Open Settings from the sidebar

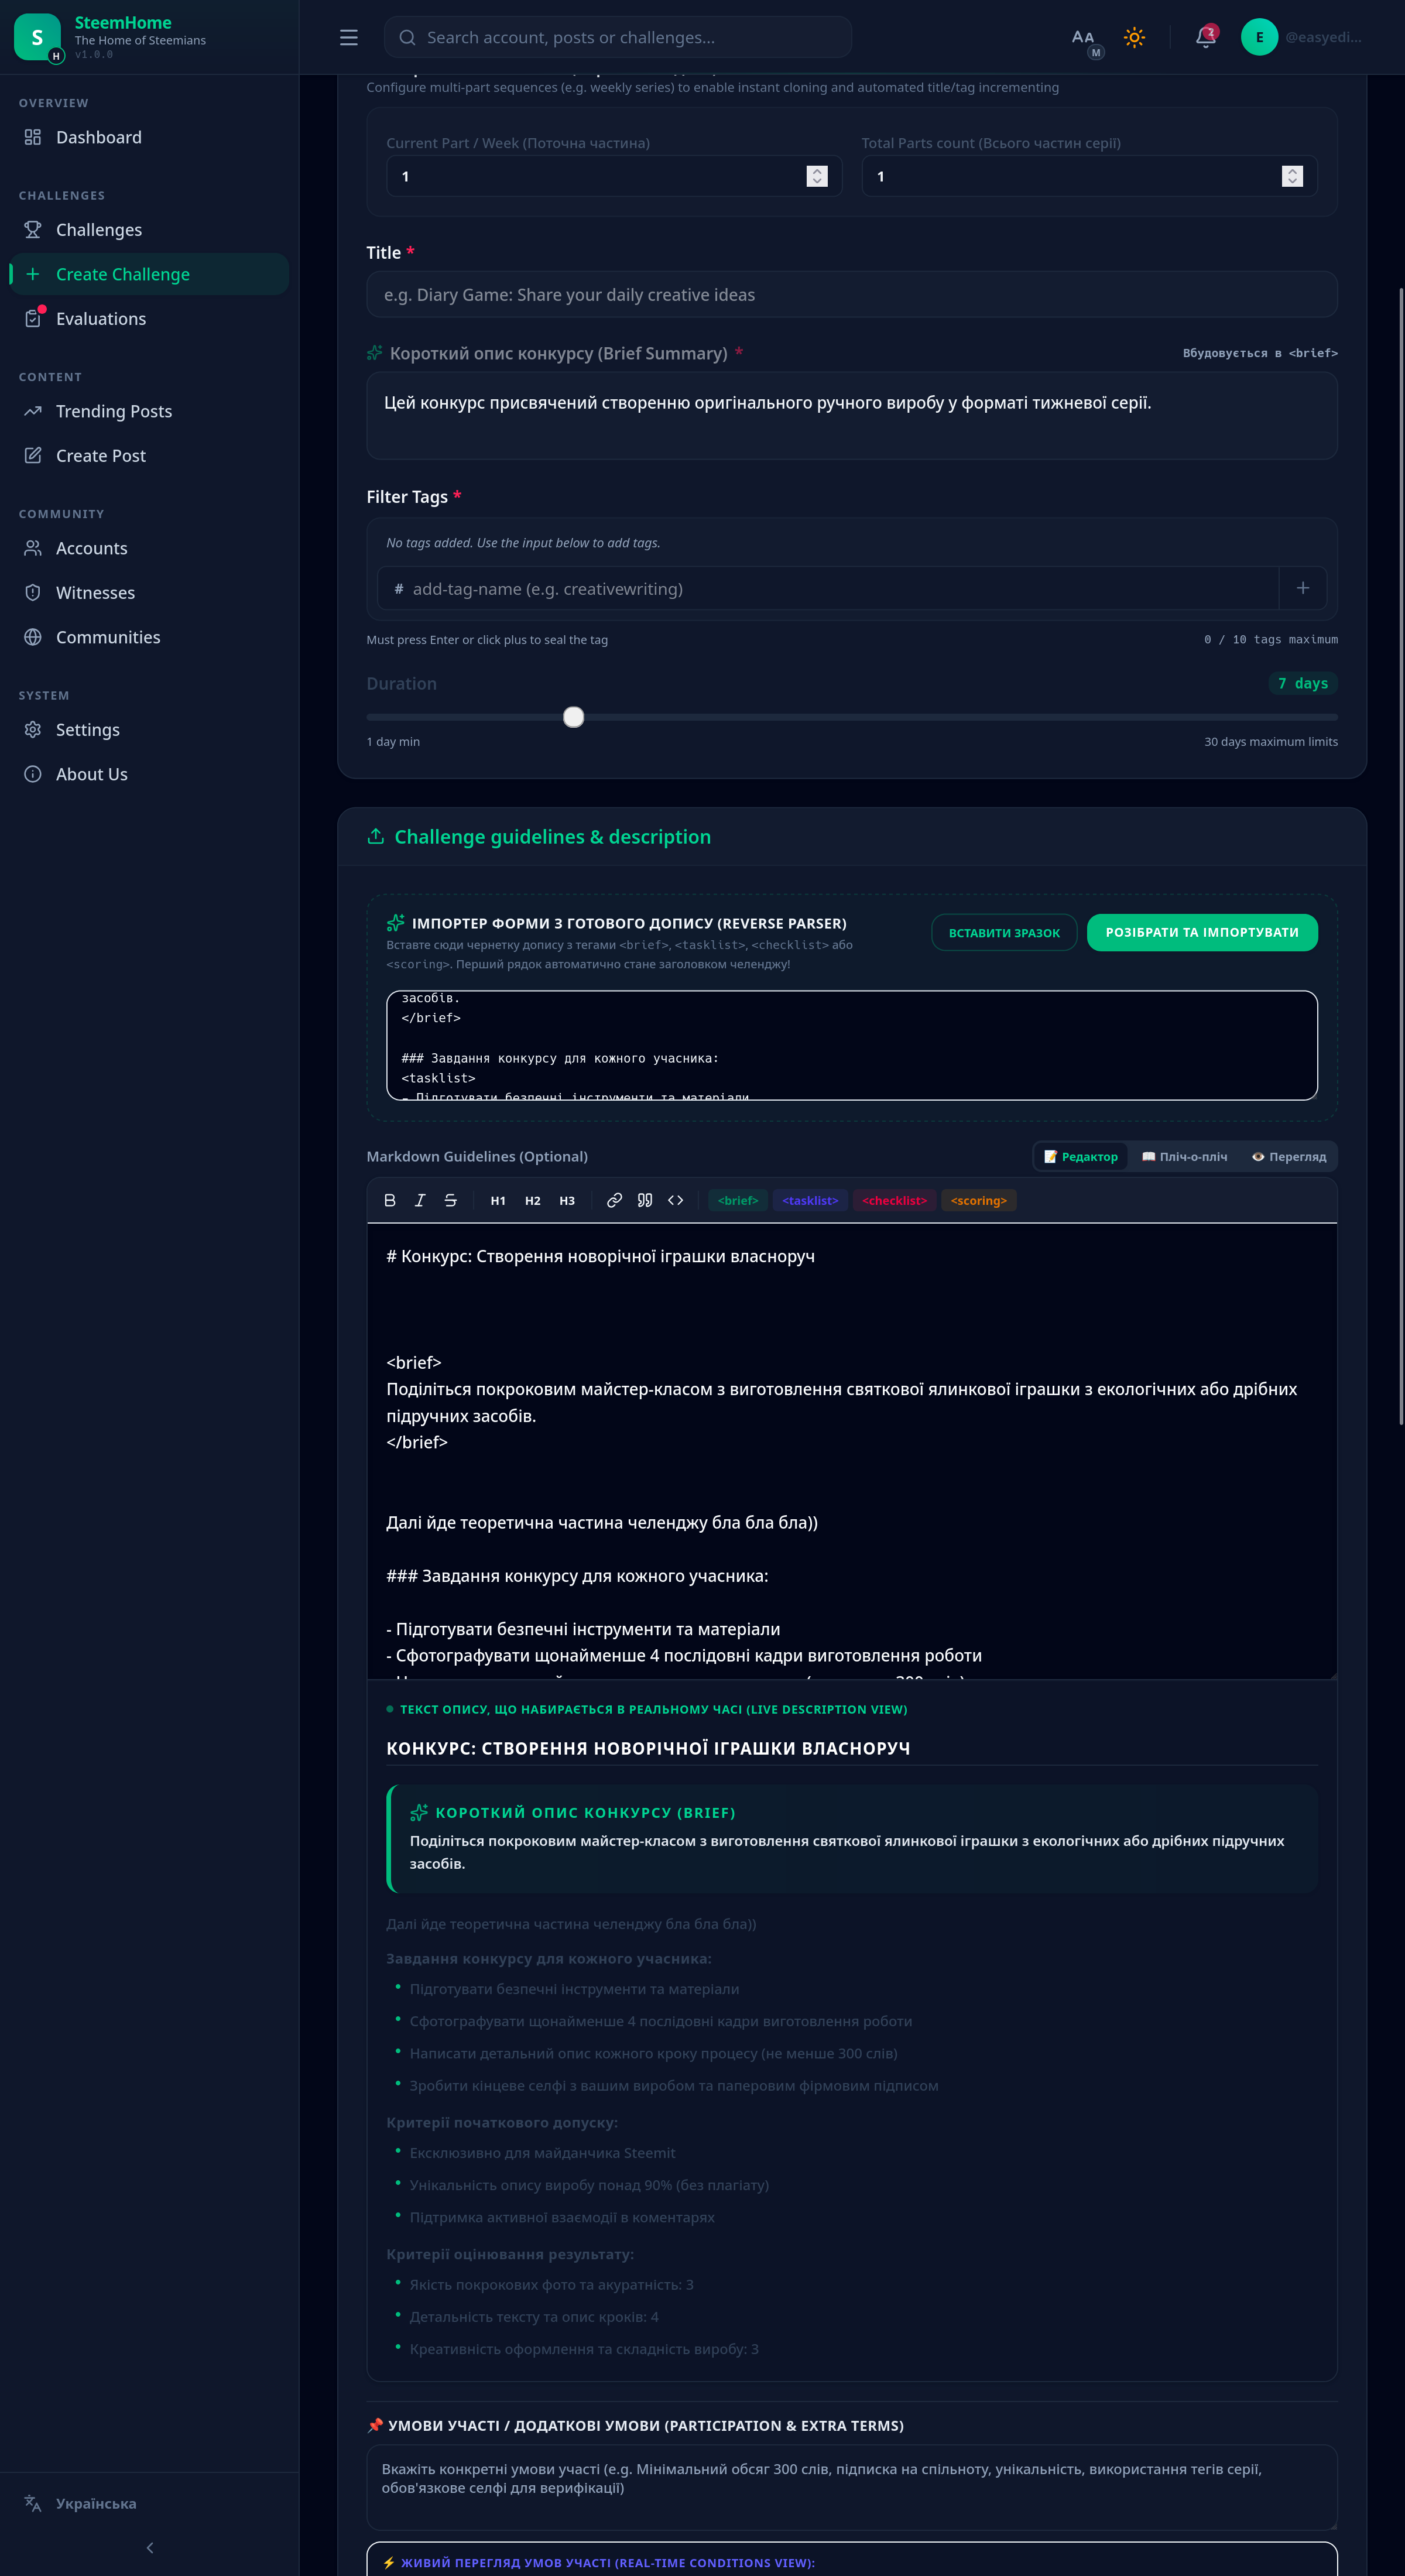[149, 730]
